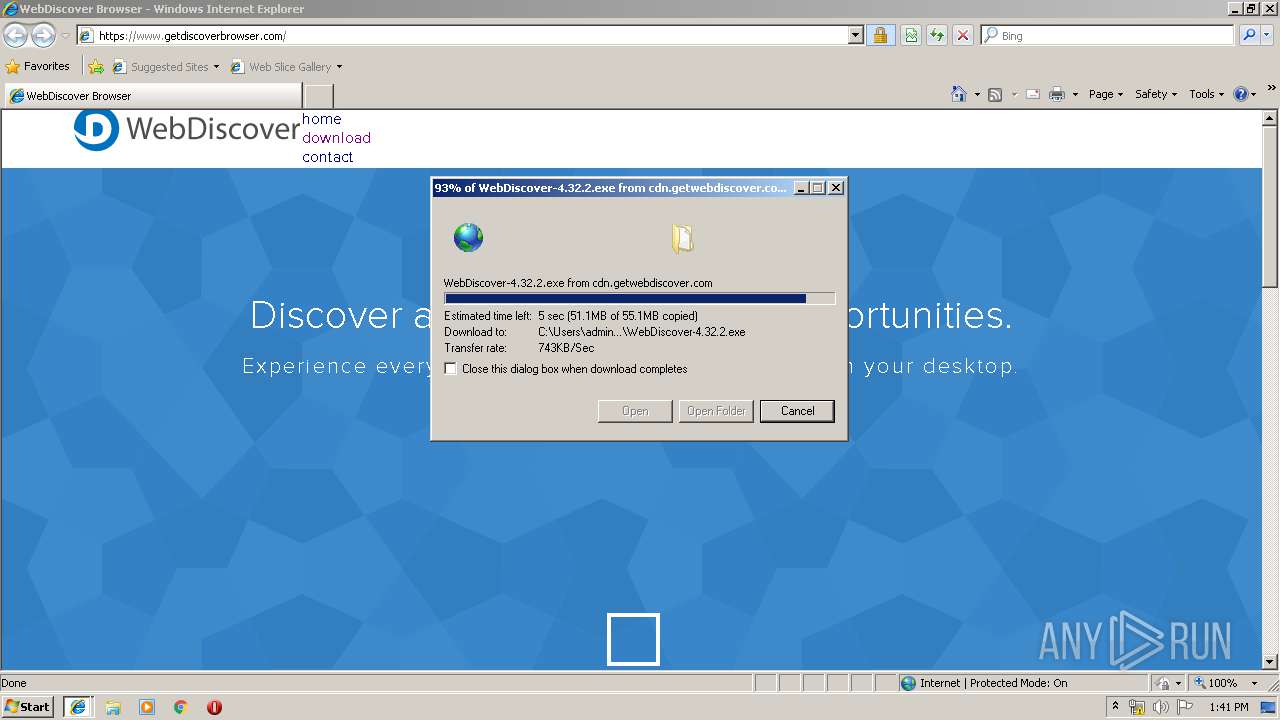
Task: Open the download link on webpage
Action: tap(336, 138)
